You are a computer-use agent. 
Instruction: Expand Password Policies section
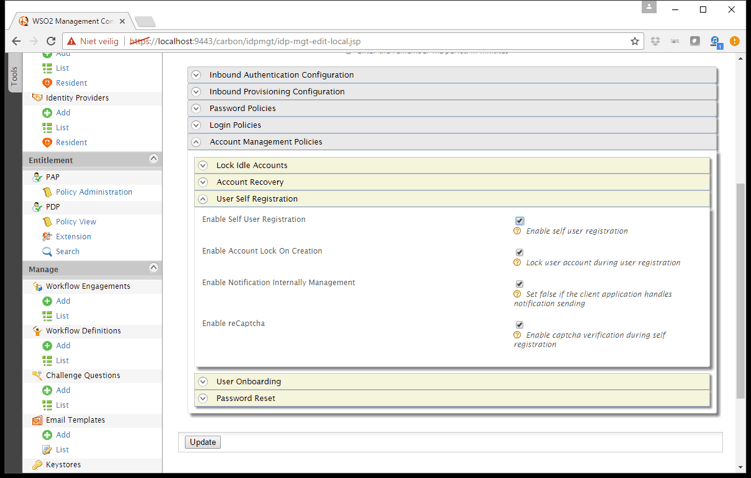(x=452, y=108)
